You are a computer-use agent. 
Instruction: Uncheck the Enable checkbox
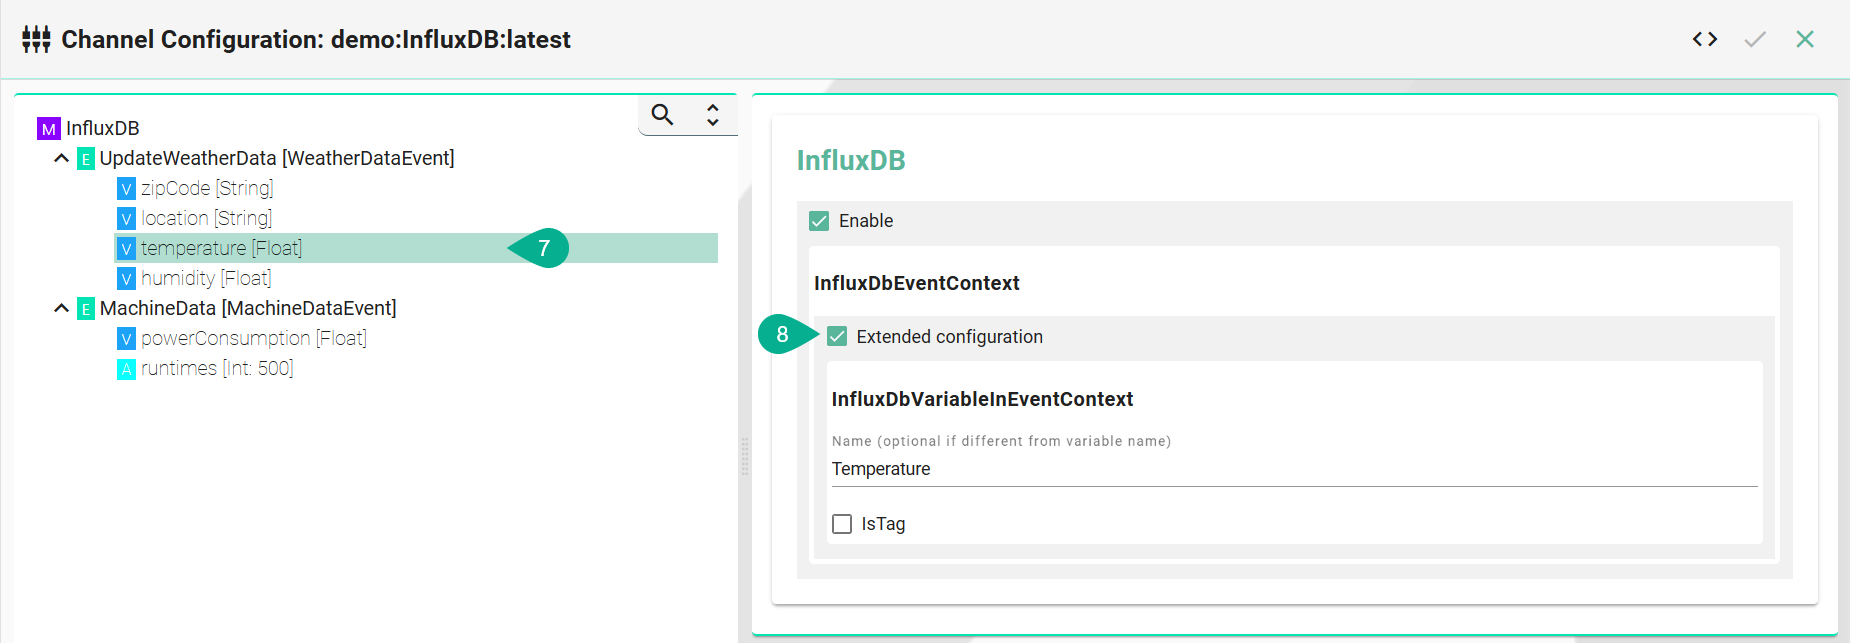click(x=819, y=221)
